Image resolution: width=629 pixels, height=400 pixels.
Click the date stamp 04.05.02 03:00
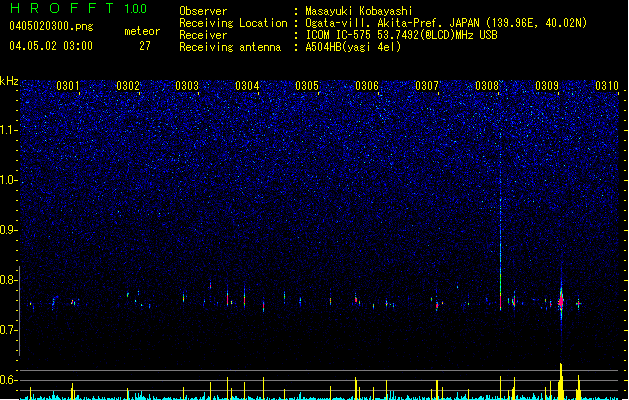tap(51, 46)
